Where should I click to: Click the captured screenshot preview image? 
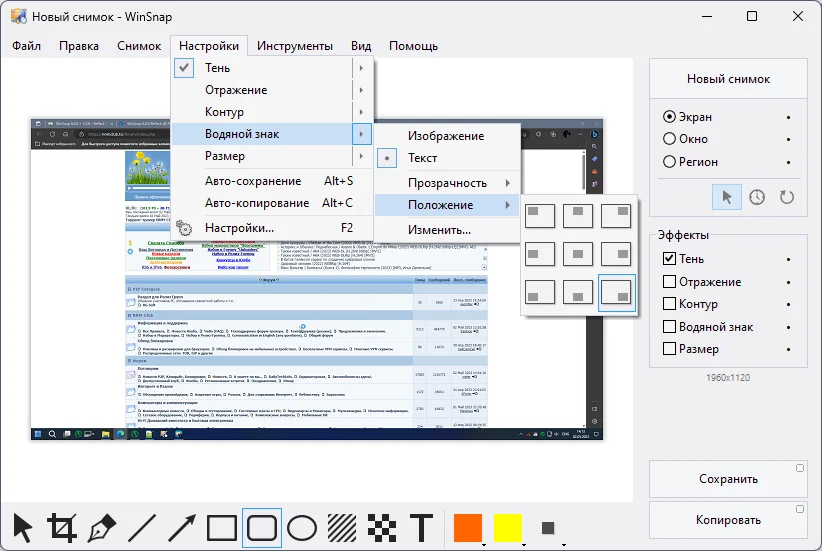(317, 279)
